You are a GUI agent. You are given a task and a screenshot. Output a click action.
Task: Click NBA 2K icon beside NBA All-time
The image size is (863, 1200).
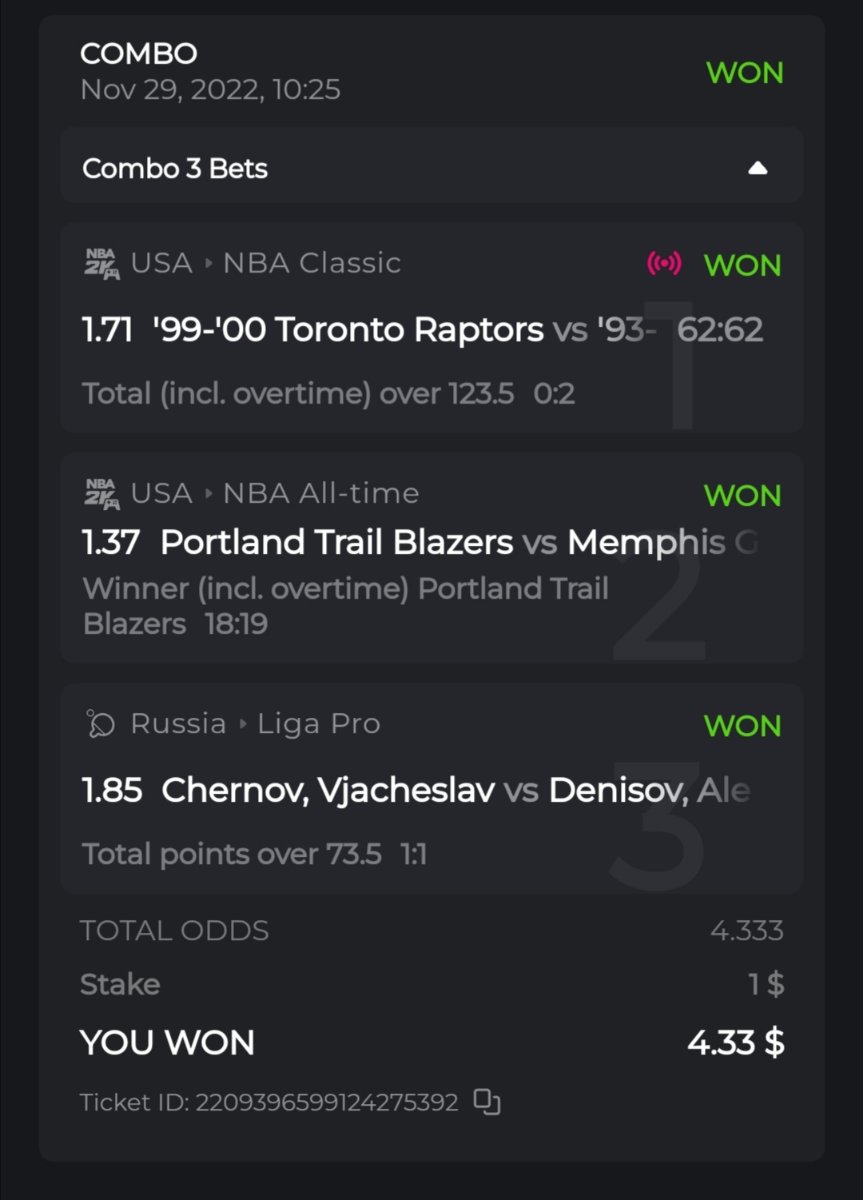coord(102,493)
